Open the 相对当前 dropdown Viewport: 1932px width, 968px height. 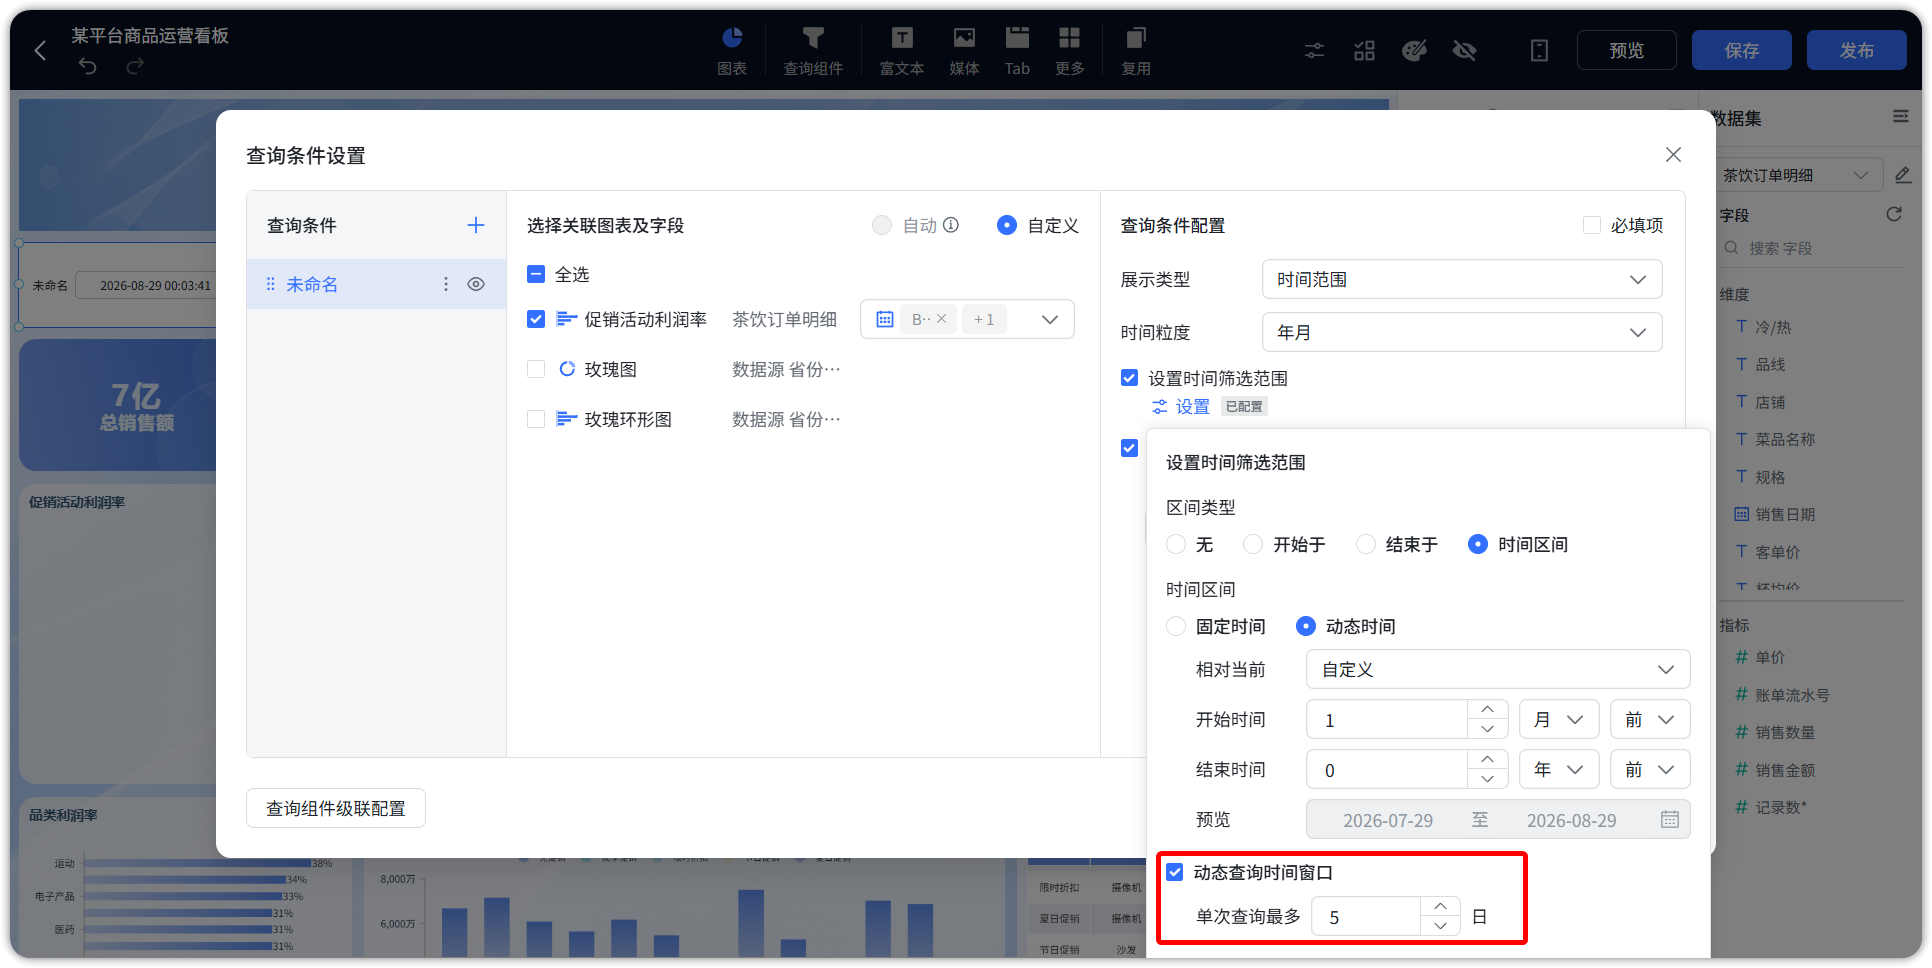point(1498,669)
